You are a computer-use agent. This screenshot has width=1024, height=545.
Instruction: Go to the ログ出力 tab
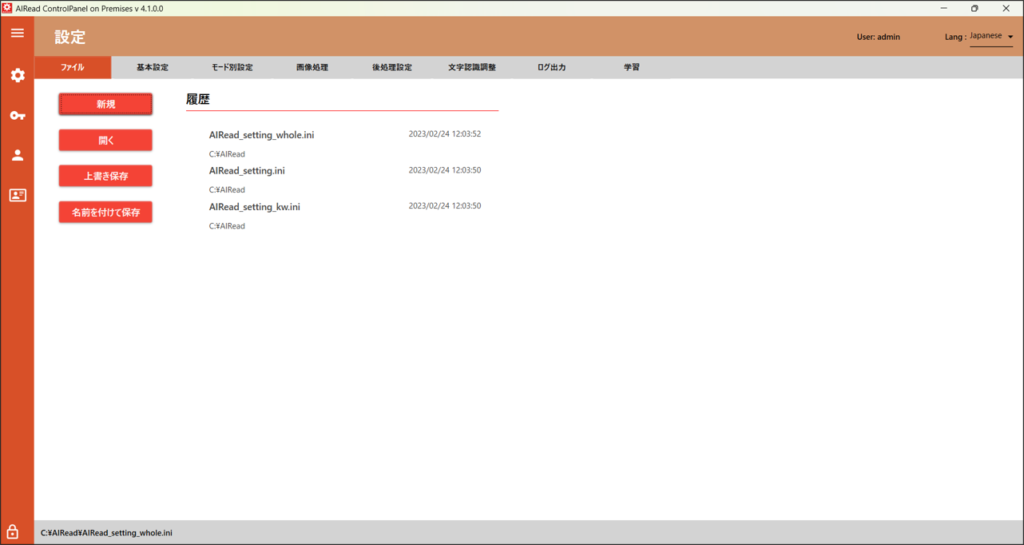(551, 67)
